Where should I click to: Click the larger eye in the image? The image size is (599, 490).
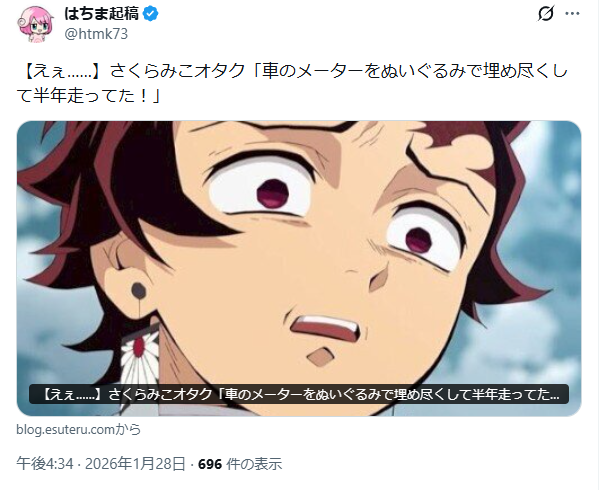tap(264, 190)
